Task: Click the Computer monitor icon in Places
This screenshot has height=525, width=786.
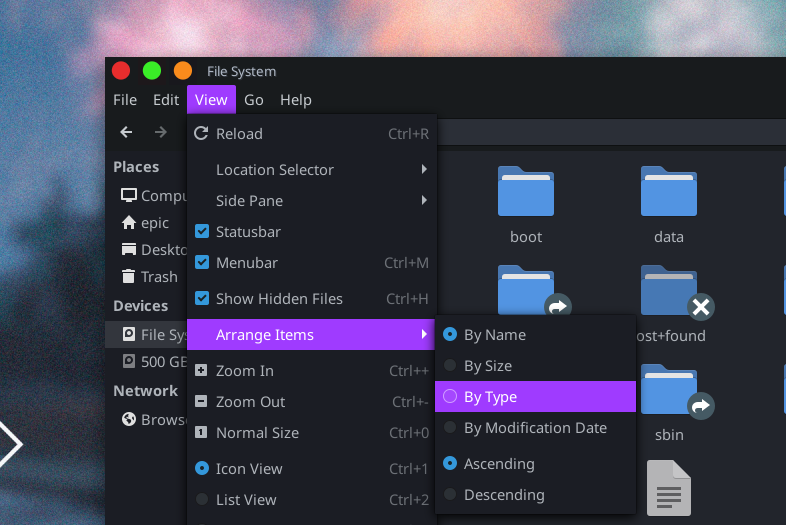Action: coord(129,196)
